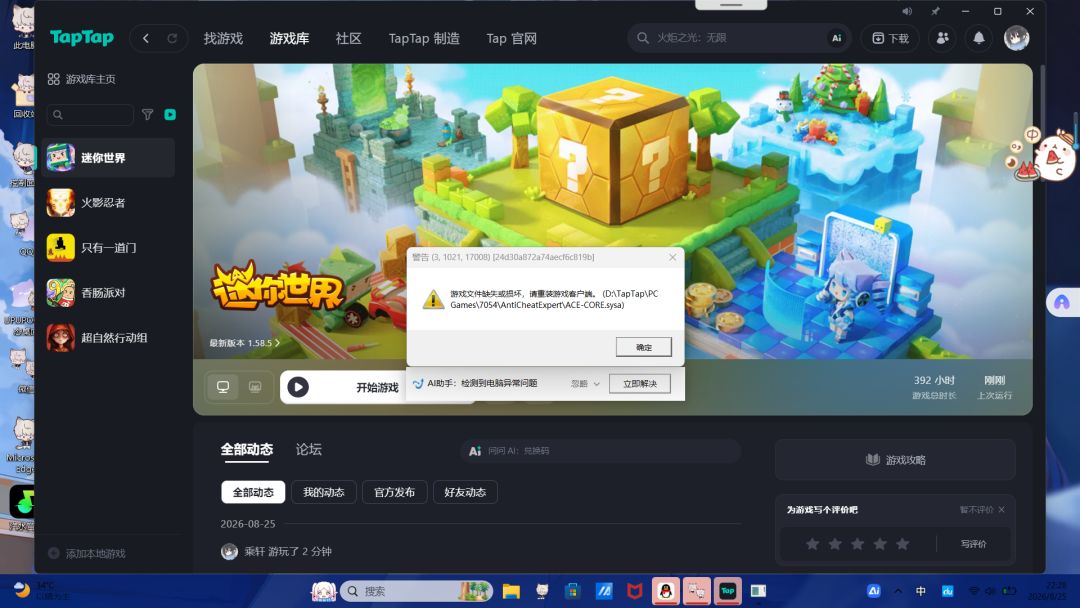Open the TapTap icon in taskbar
Screen dimensions: 1080x608
pos(727,591)
